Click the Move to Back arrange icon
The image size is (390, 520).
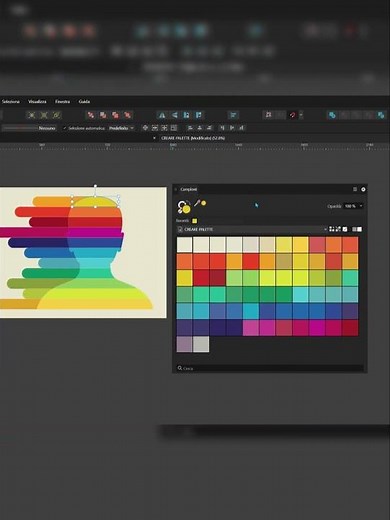pyautogui.click(x=91, y=115)
